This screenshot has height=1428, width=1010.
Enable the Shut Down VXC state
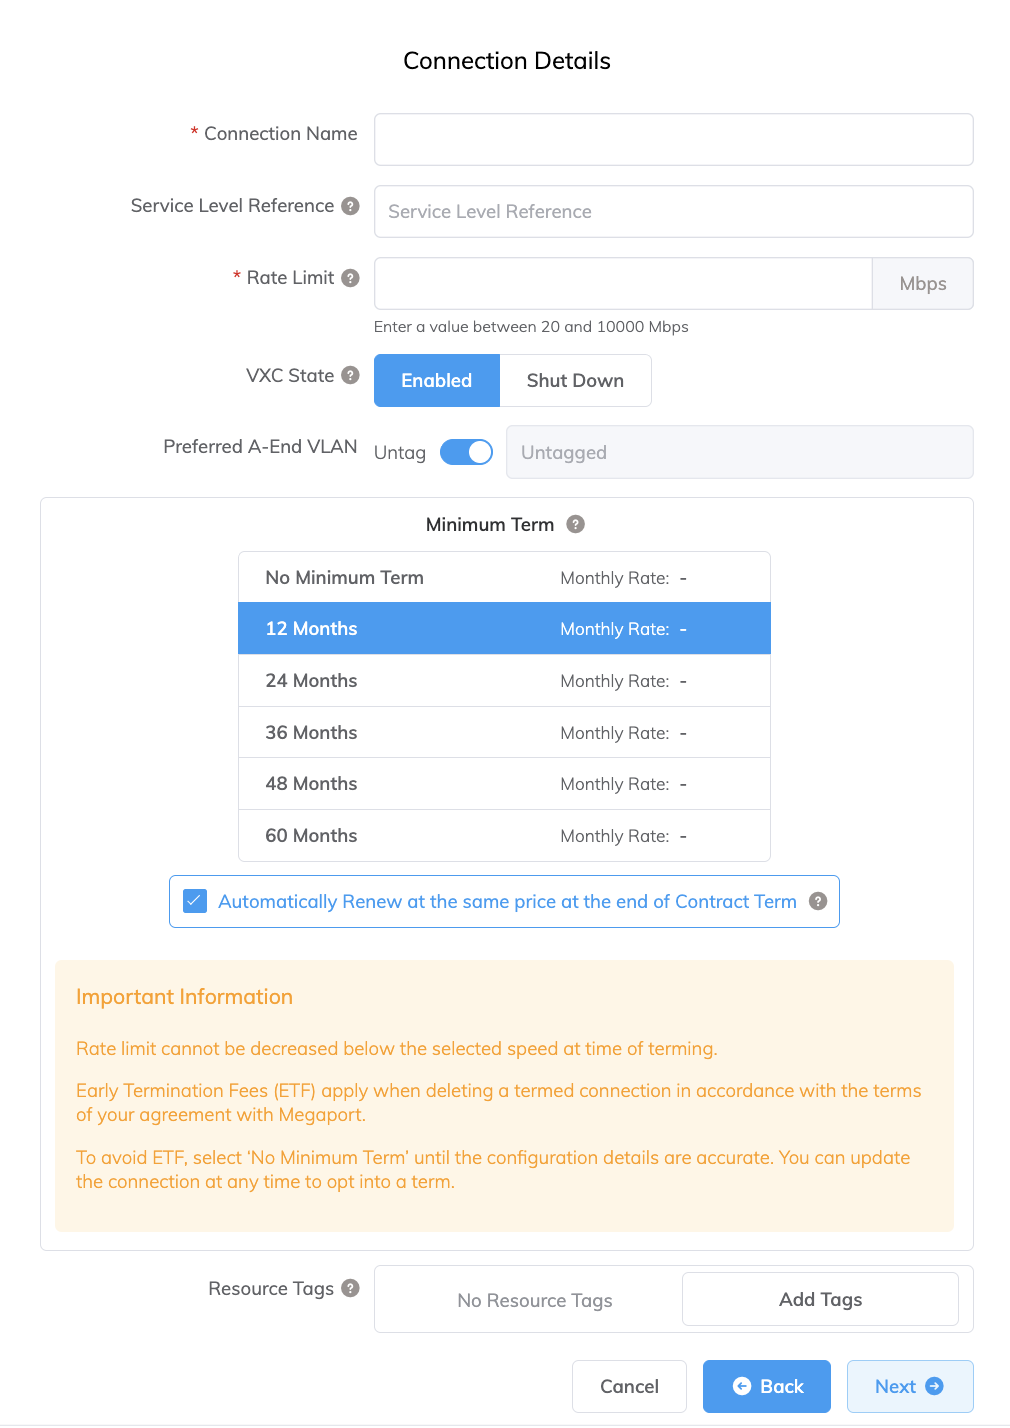(x=575, y=380)
